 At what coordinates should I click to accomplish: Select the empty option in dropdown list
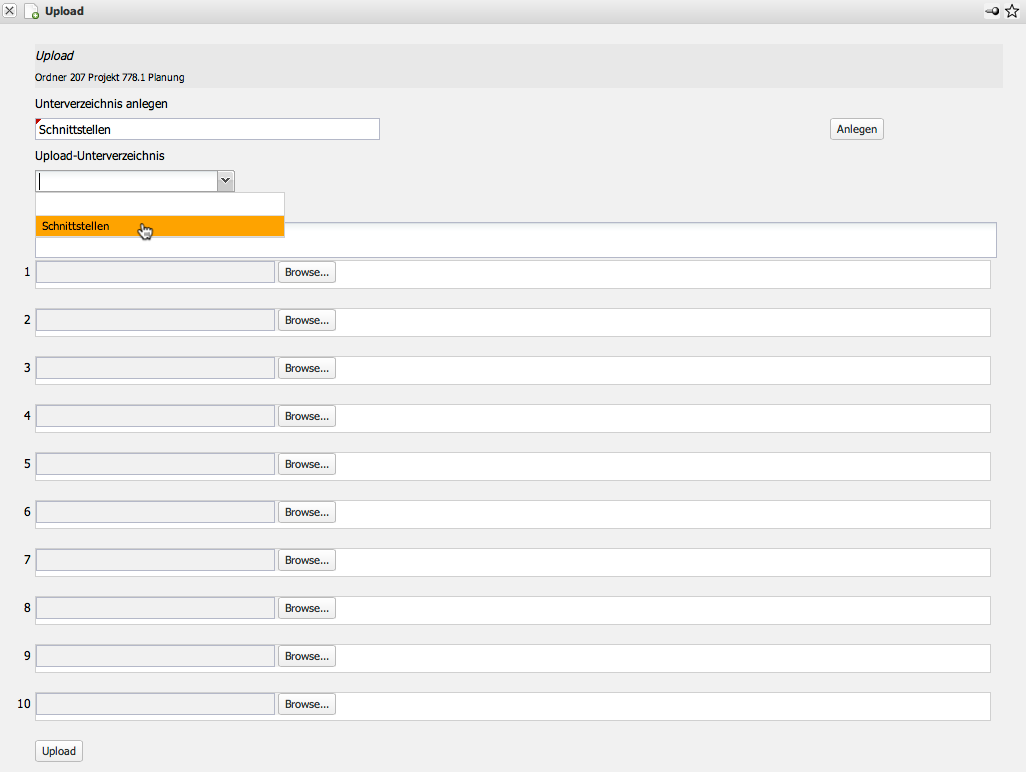pos(160,204)
